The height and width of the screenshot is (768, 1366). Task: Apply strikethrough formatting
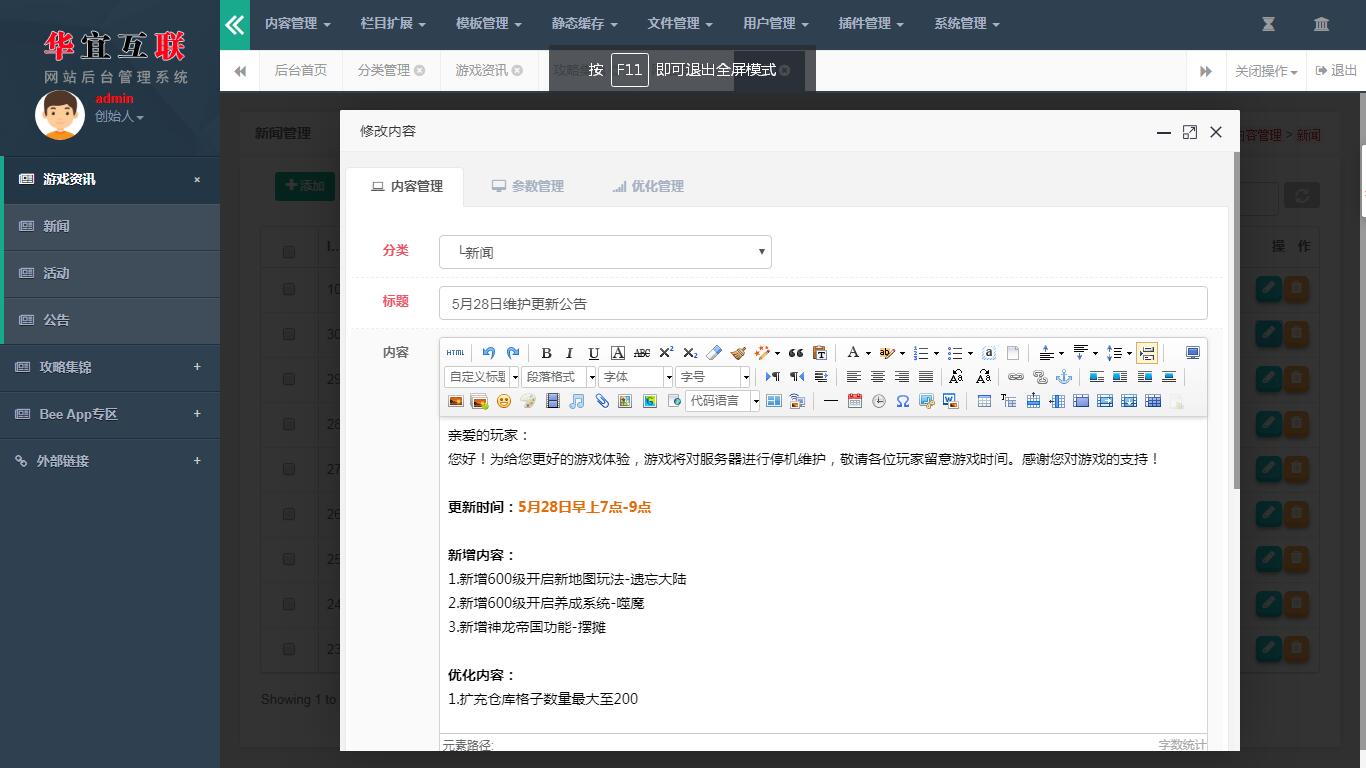(x=642, y=353)
